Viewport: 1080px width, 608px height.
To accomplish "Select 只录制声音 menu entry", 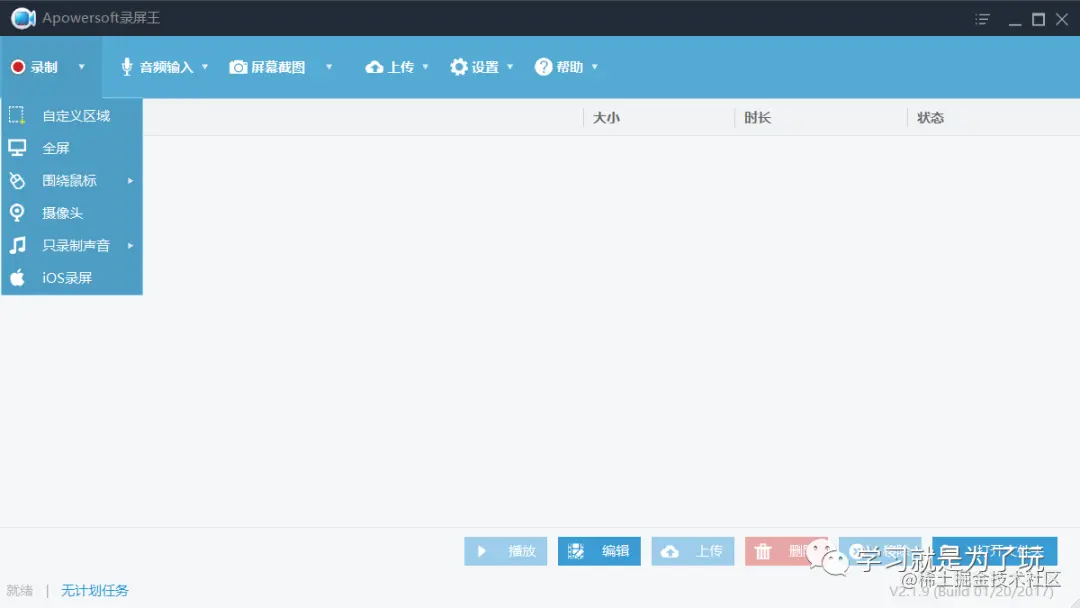I will (x=72, y=245).
